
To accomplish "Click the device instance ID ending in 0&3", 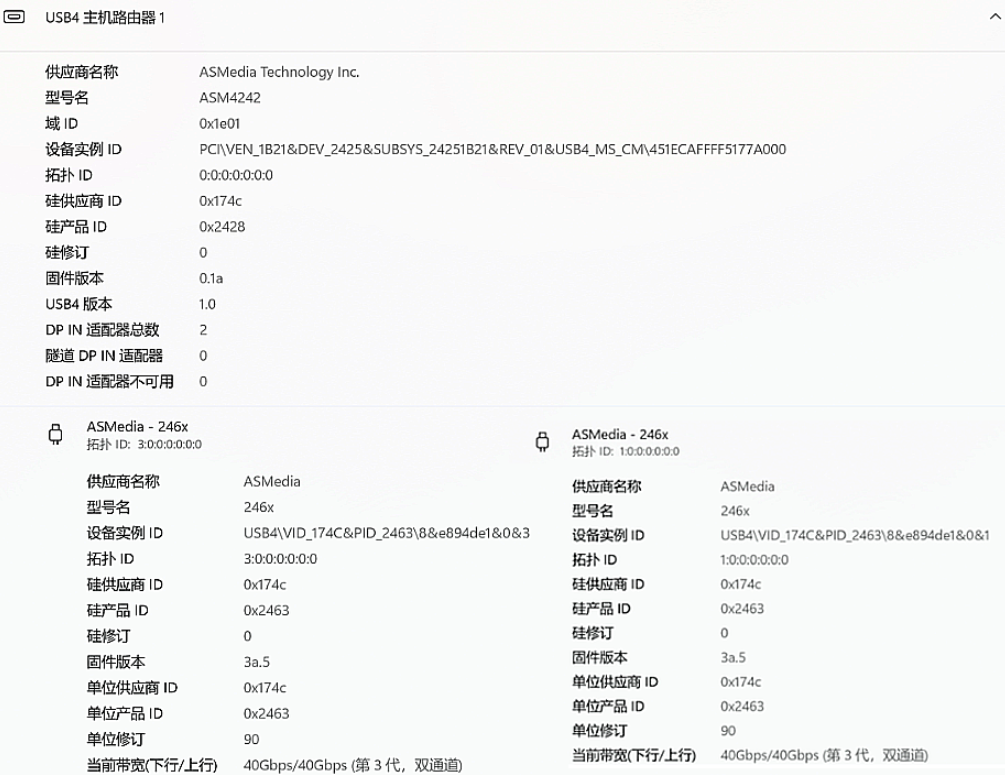I will point(386,533).
